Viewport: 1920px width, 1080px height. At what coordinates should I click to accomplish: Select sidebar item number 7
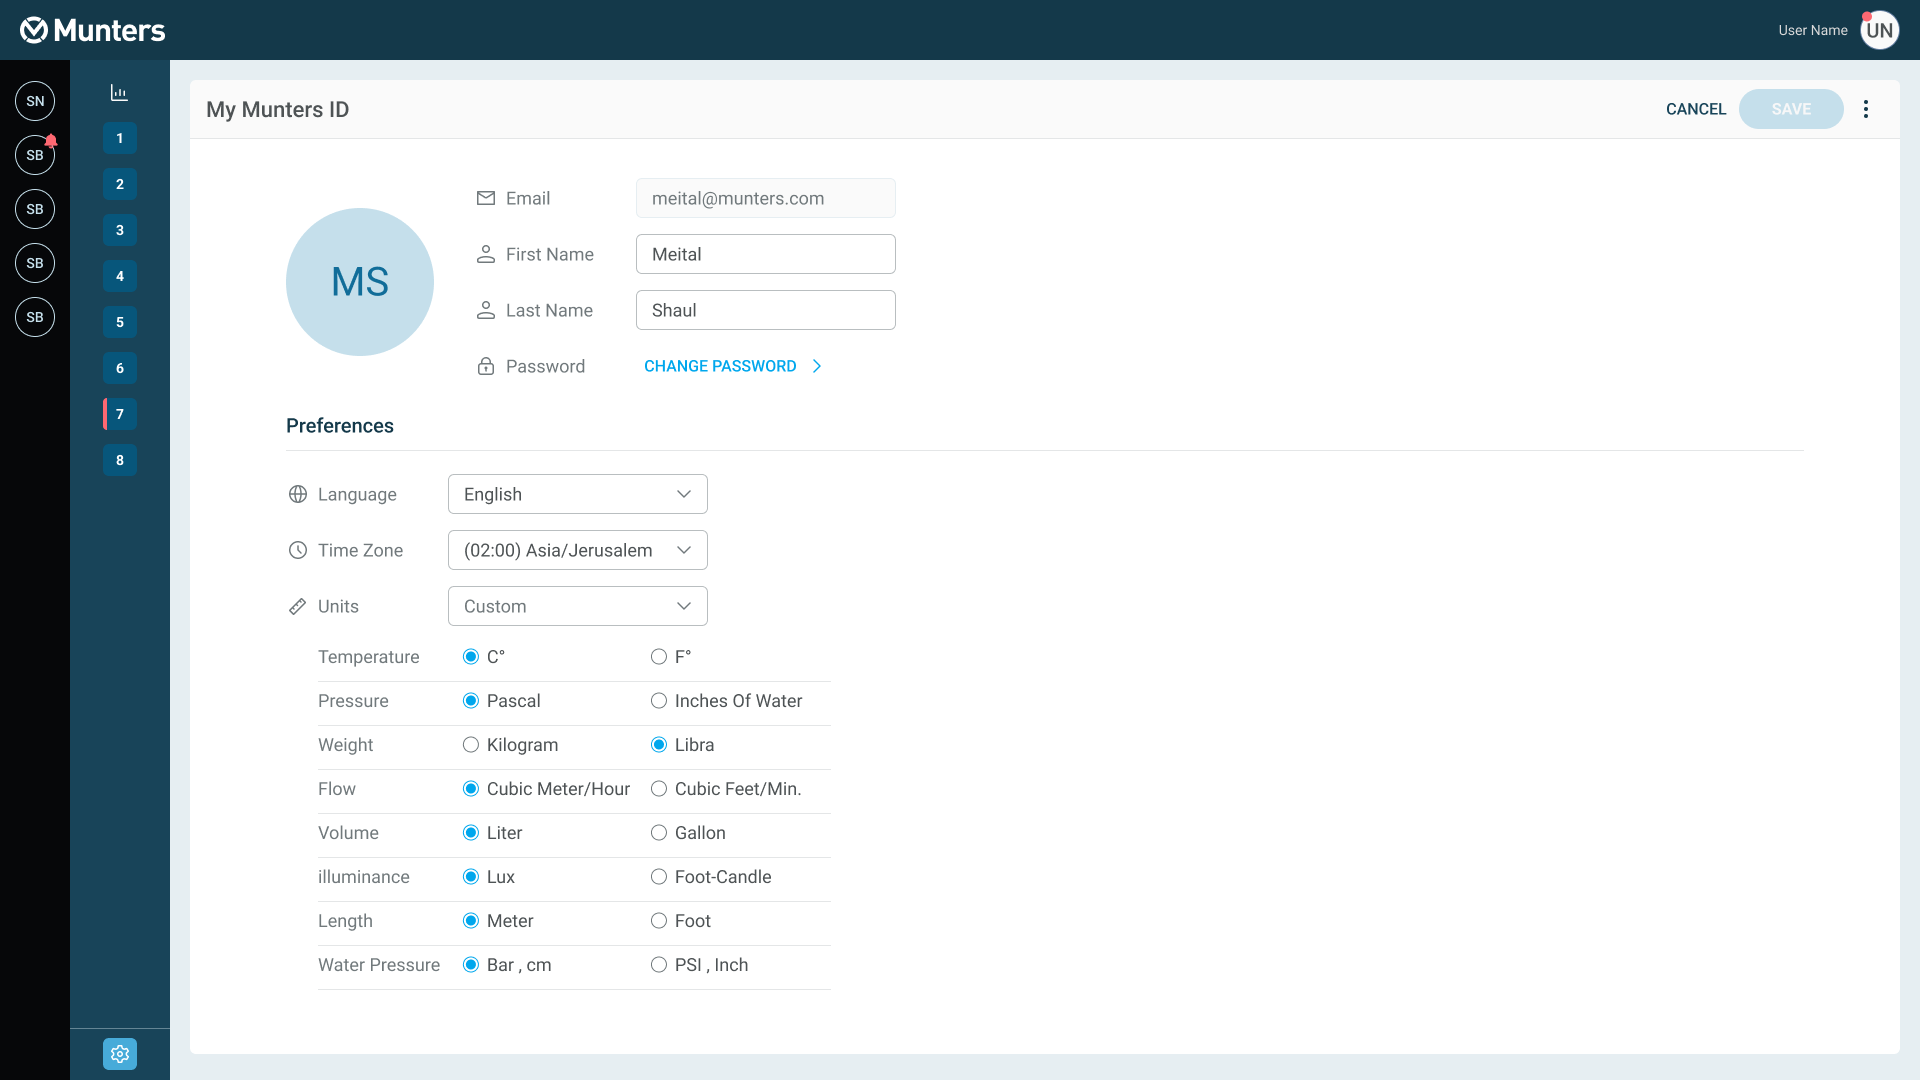point(120,414)
